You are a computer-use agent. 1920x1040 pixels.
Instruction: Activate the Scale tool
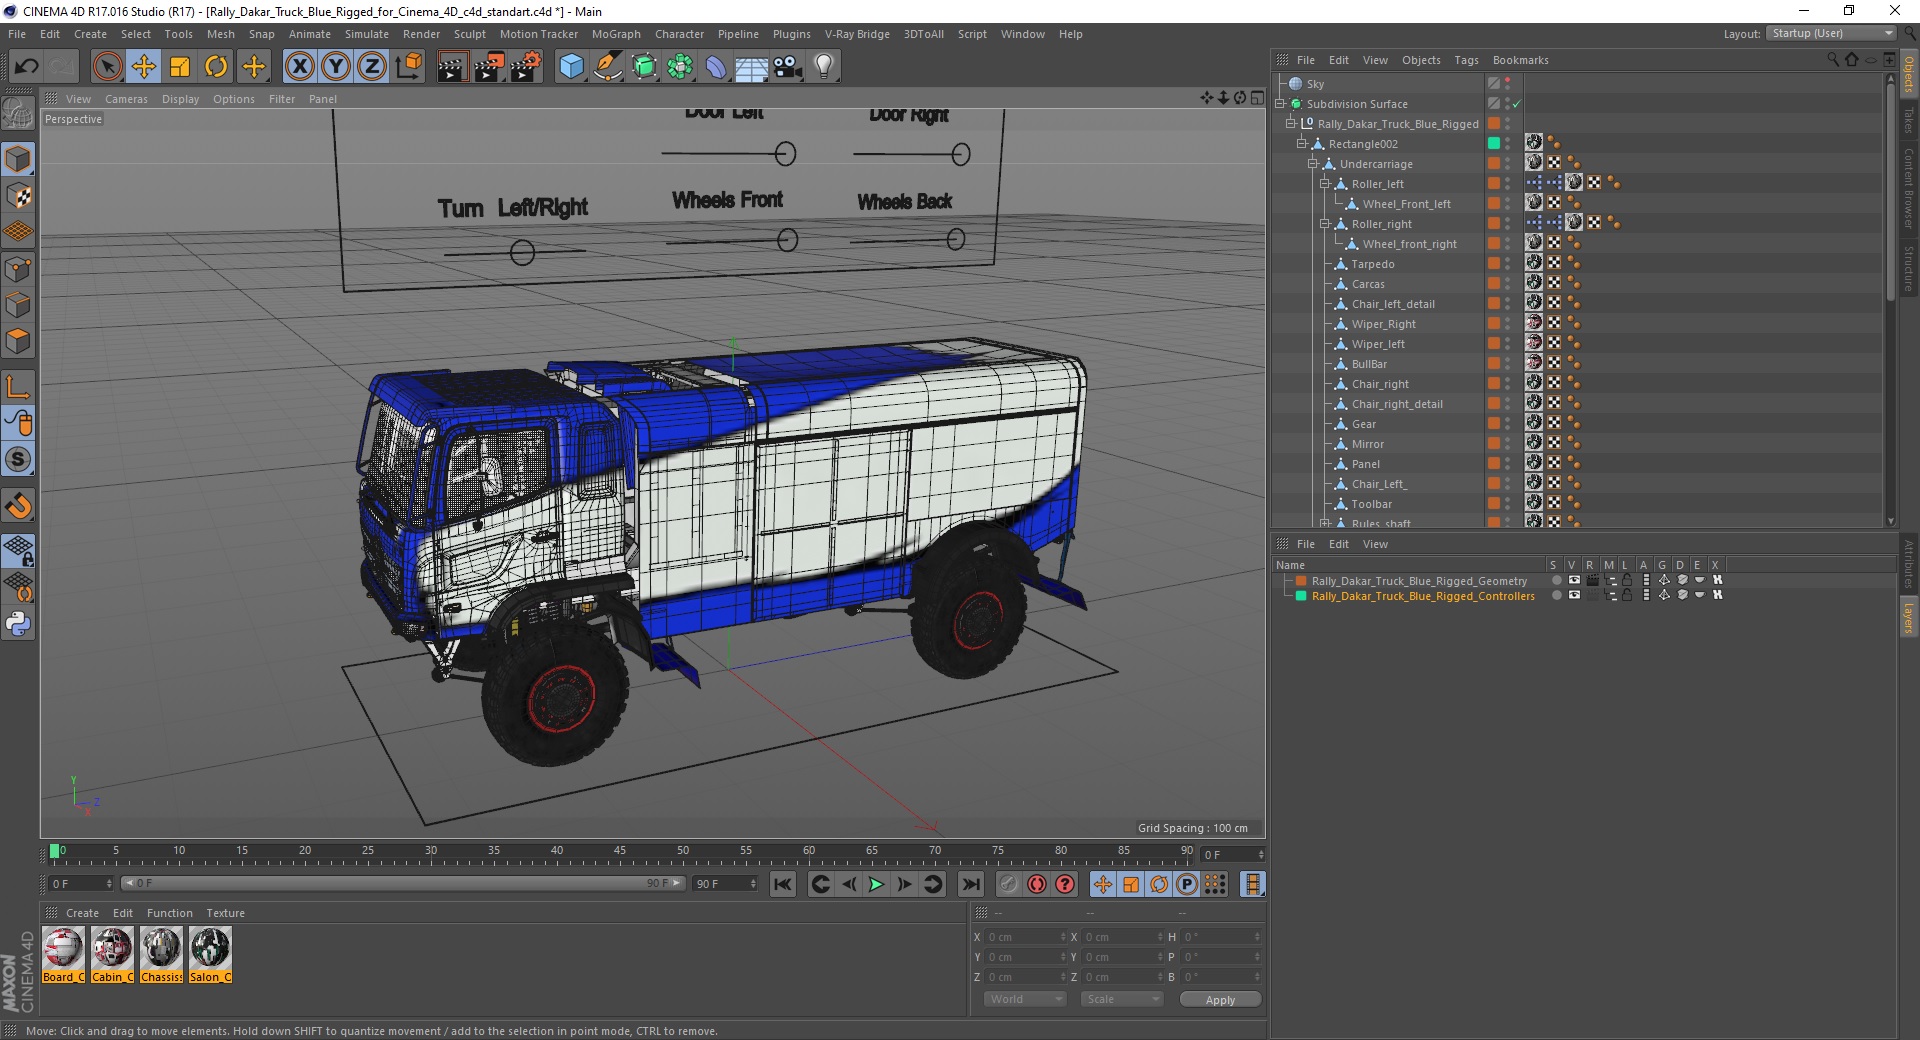click(180, 67)
